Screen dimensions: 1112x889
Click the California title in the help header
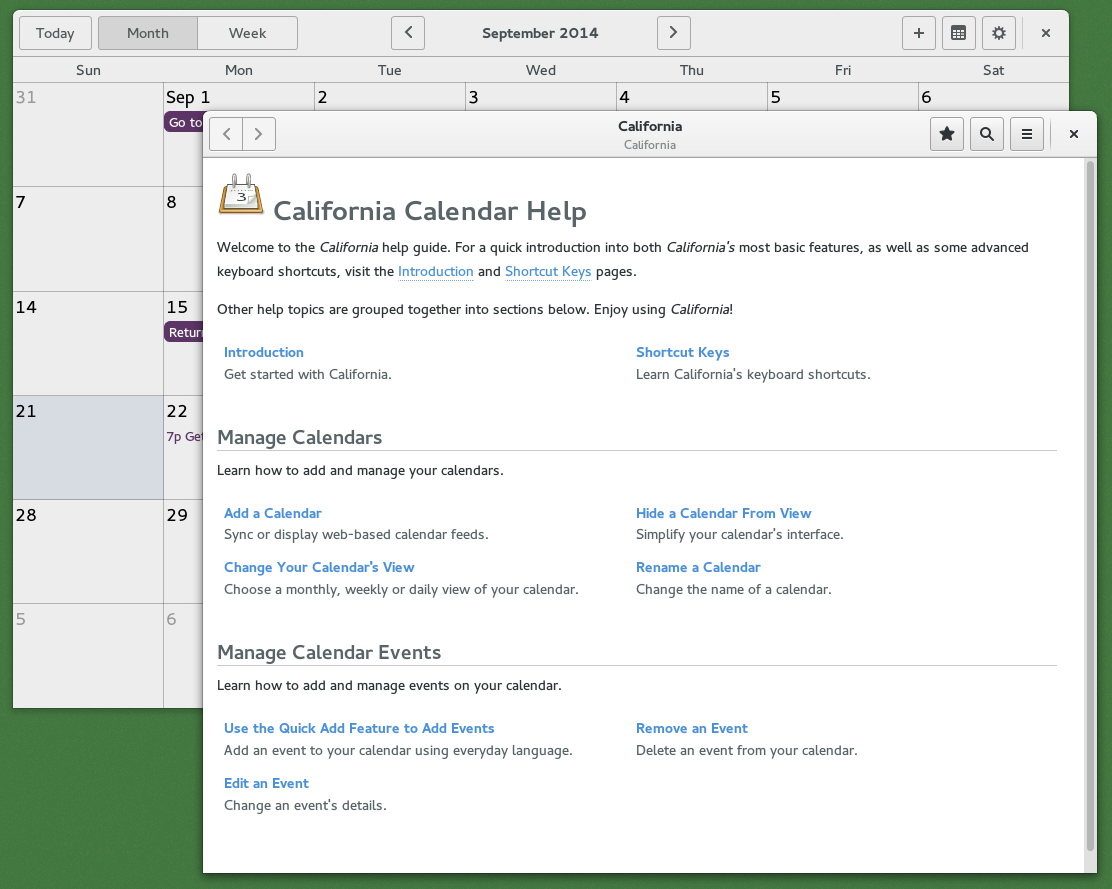click(649, 126)
